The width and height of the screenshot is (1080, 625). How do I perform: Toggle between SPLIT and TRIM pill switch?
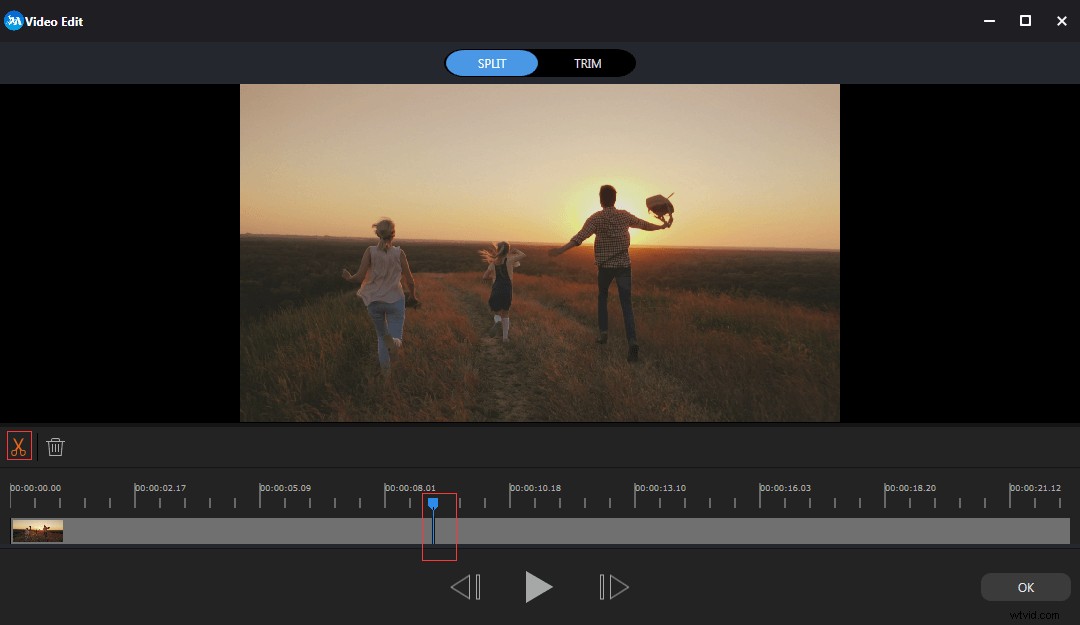point(540,63)
